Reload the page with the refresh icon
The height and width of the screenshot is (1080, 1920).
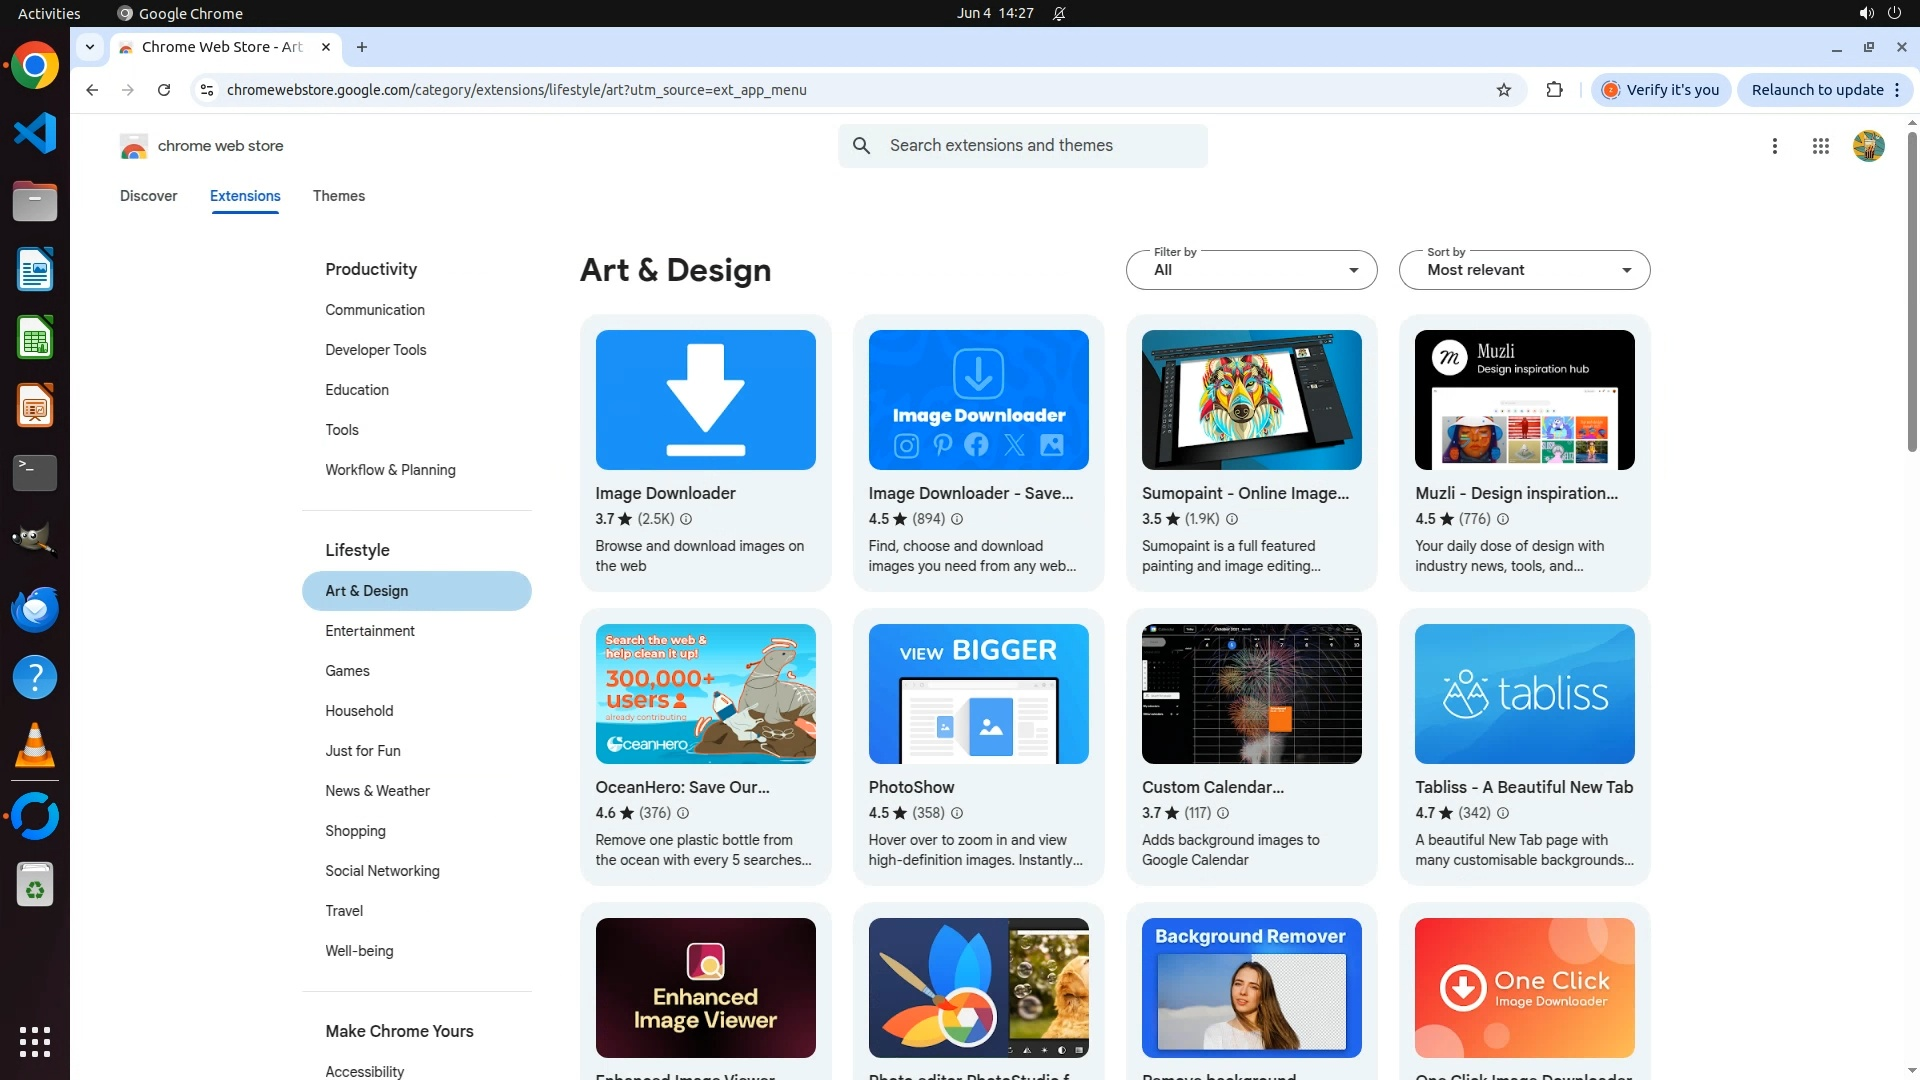(x=164, y=90)
